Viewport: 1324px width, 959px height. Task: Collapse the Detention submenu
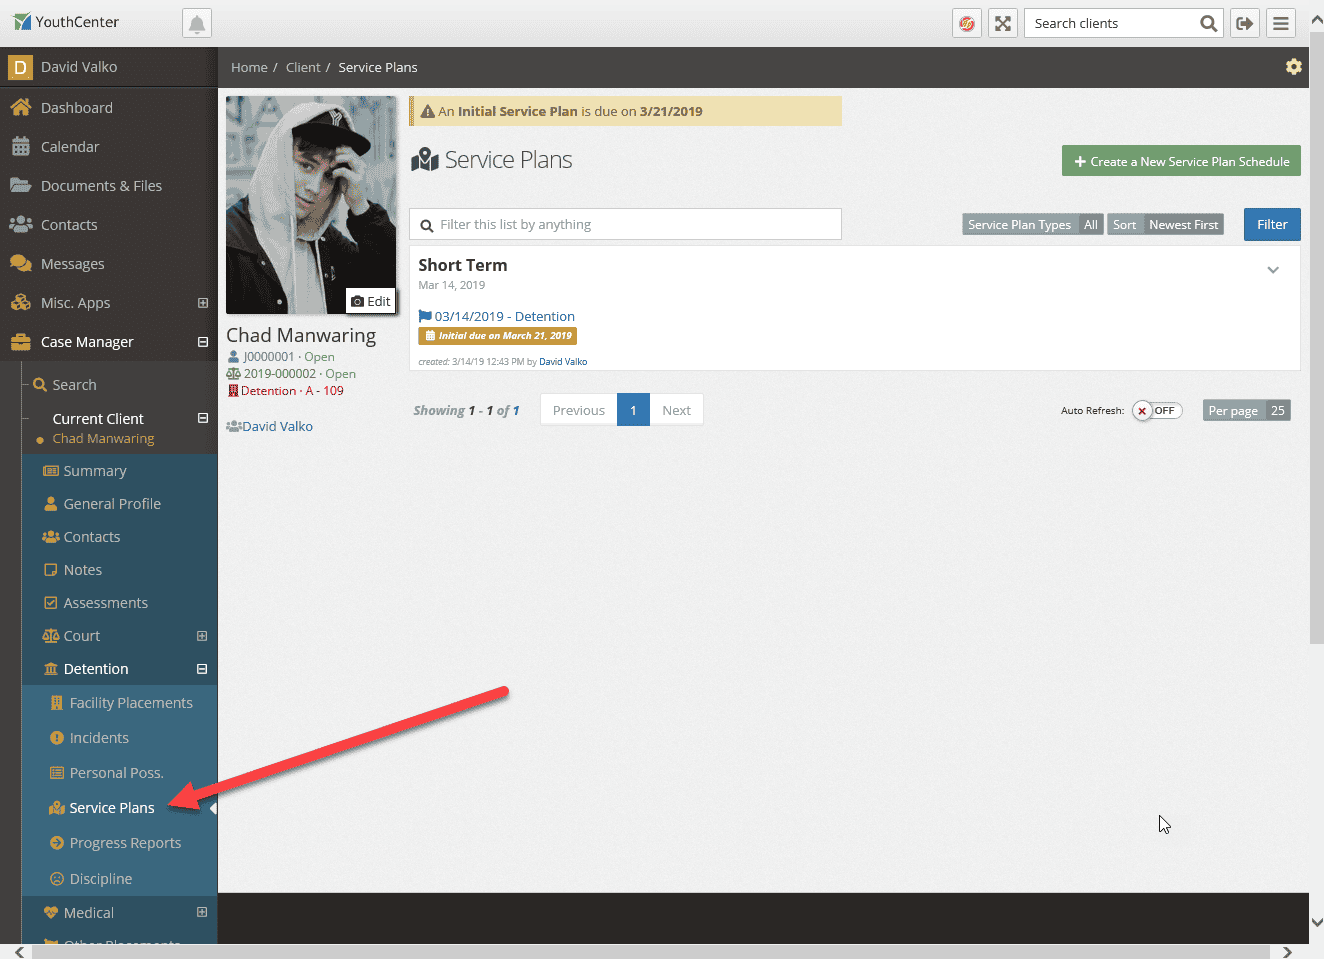point(202,669)
